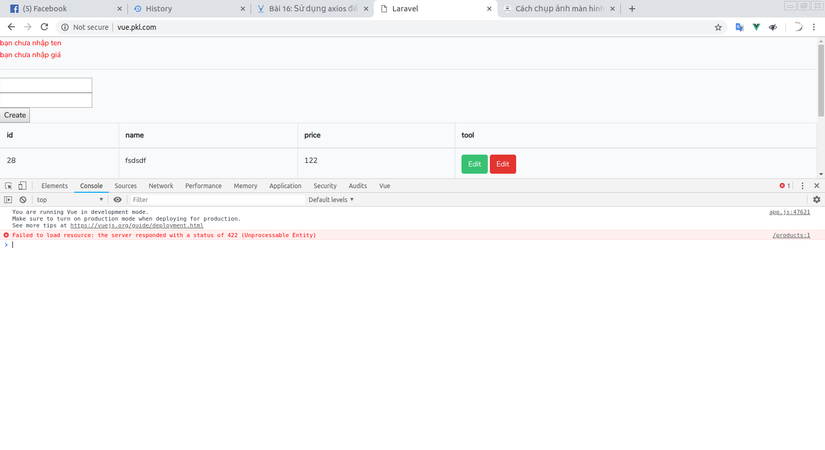Image resolution: width=825 pixels, height=450 pixels.
Task: Click the green Edit button
Action: pyautogui.click(x=475, y=164)
